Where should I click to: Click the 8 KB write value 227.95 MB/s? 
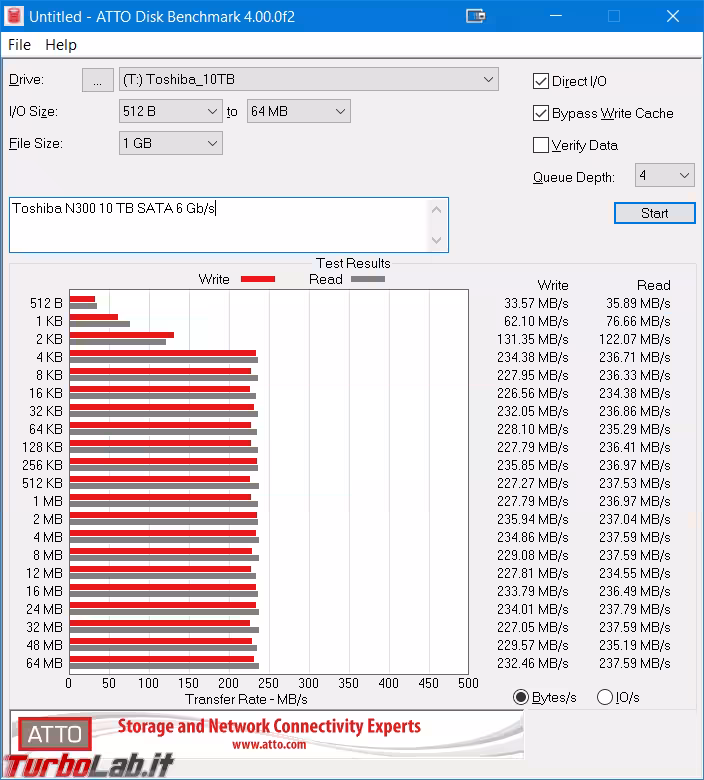(532, 375)
